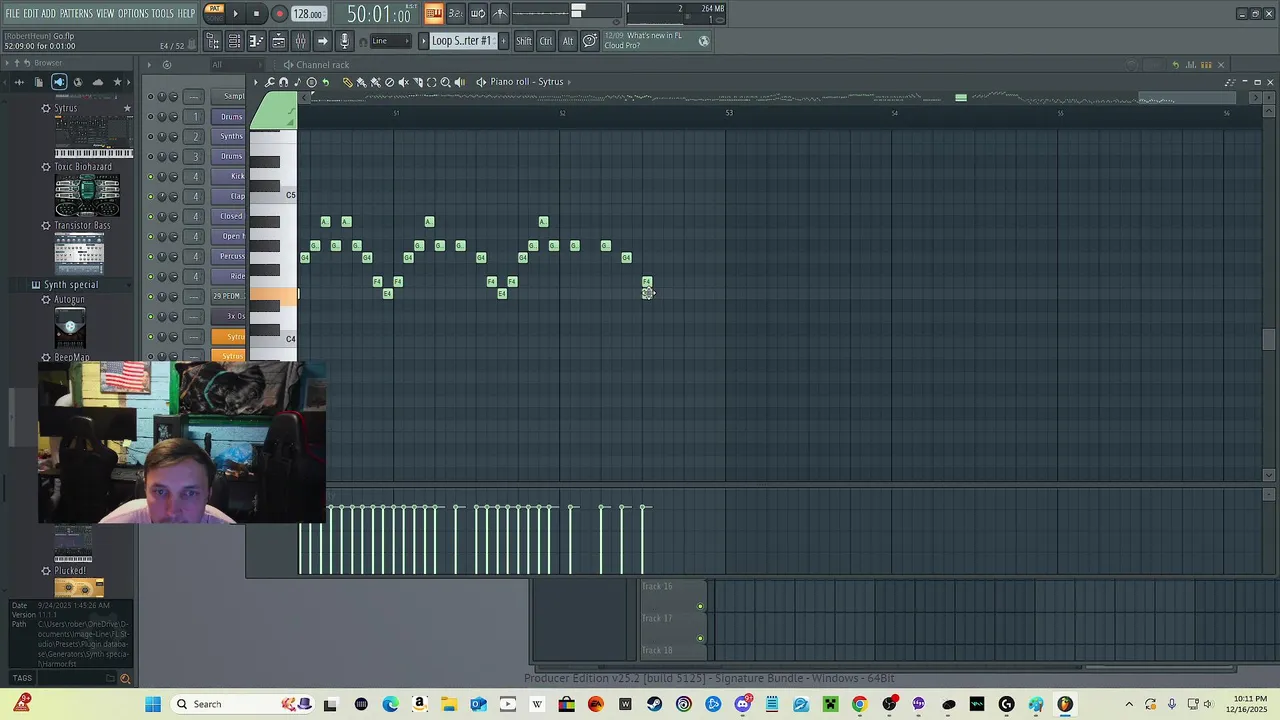
Task: Open the Line snap dropdown
Action: (x=391, y=41)
